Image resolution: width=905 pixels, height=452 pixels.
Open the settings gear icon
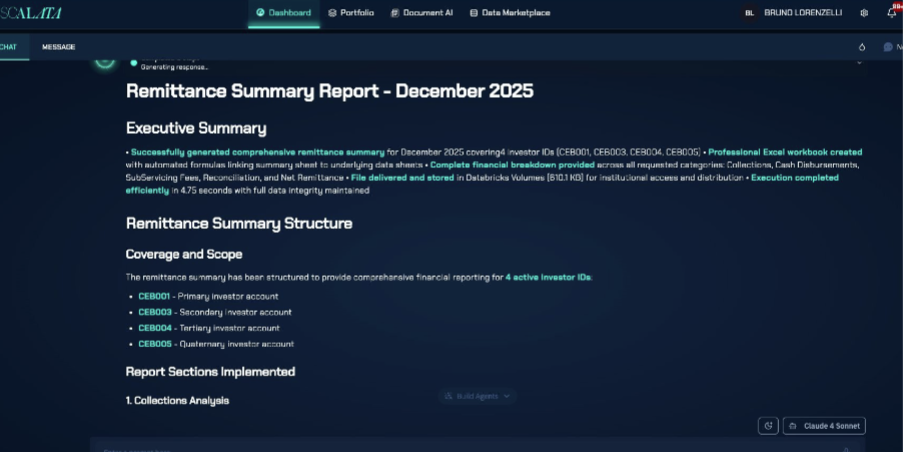coord(864,13)
